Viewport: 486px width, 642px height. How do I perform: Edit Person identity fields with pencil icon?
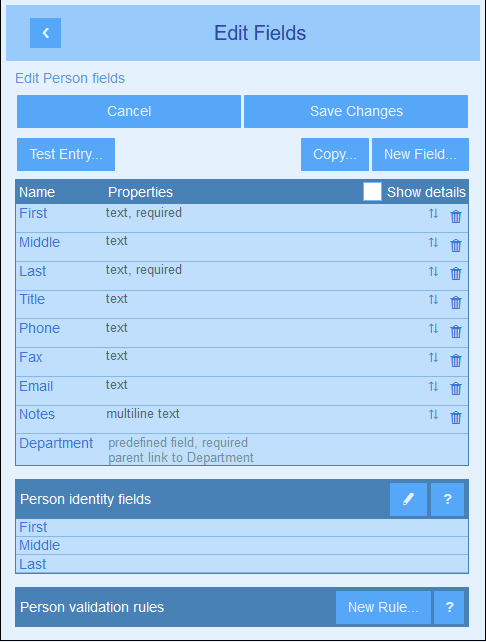pos(408,499)
